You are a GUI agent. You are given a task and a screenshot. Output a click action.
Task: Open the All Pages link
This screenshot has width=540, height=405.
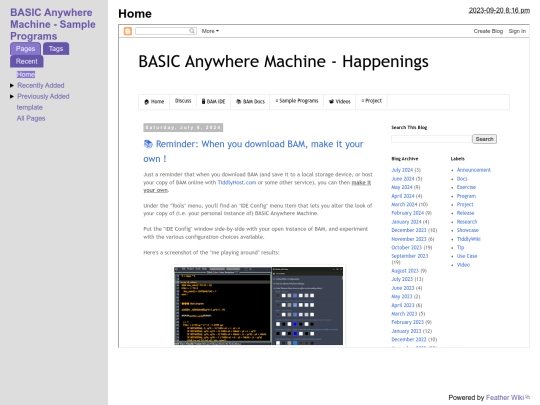coord(31,118)
